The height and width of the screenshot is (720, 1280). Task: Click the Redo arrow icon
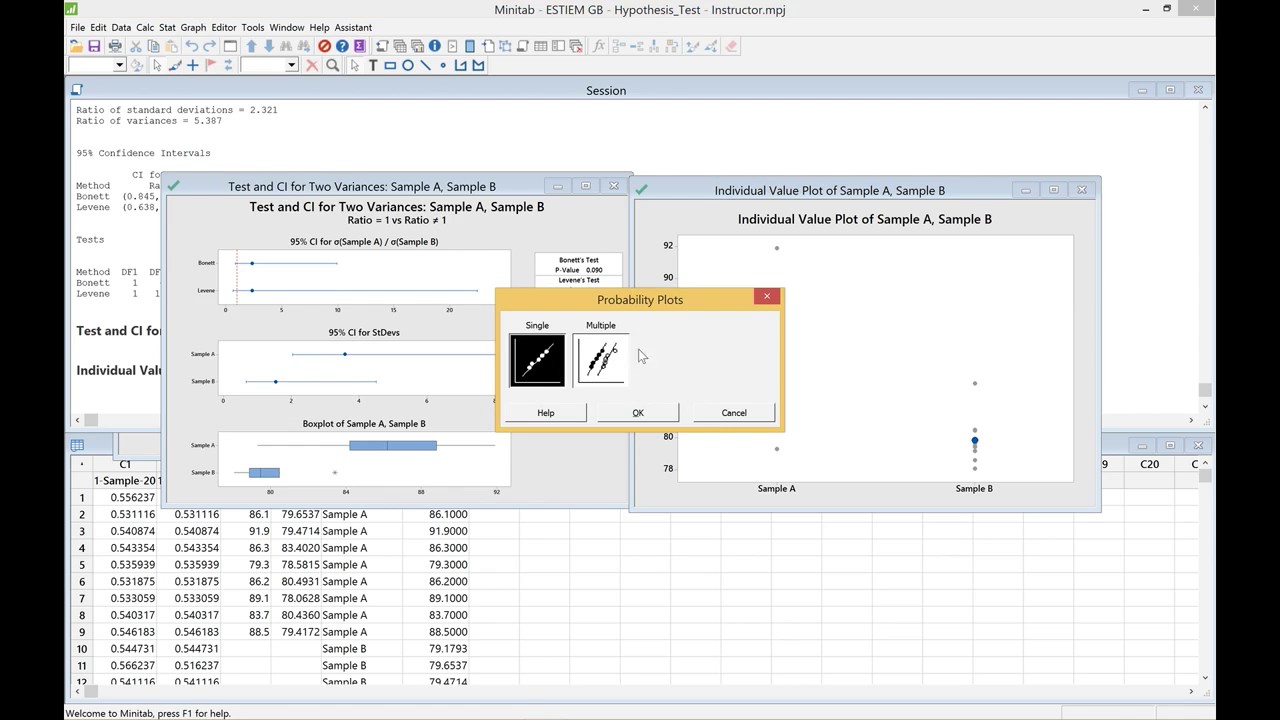tap(209, 46)
